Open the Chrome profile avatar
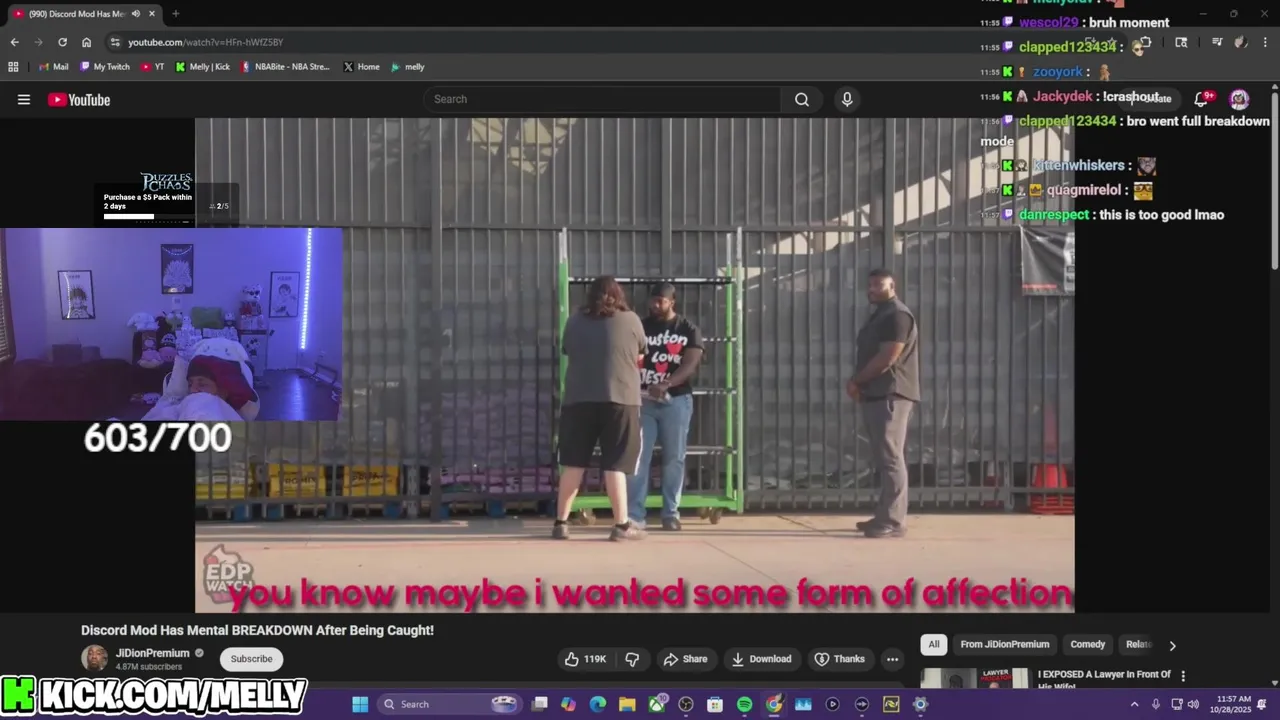 (x=1241, y=42)
